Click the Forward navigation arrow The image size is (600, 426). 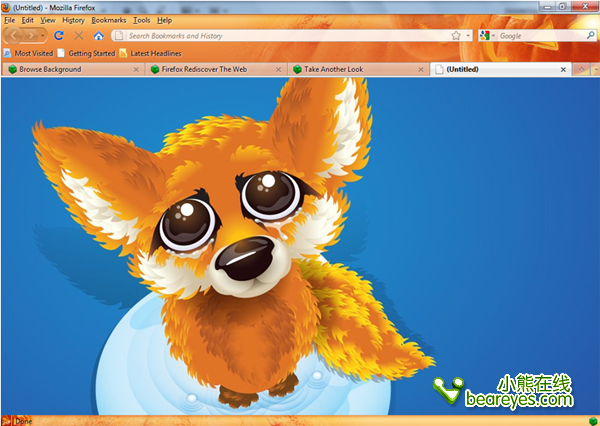tap(31, 36)
